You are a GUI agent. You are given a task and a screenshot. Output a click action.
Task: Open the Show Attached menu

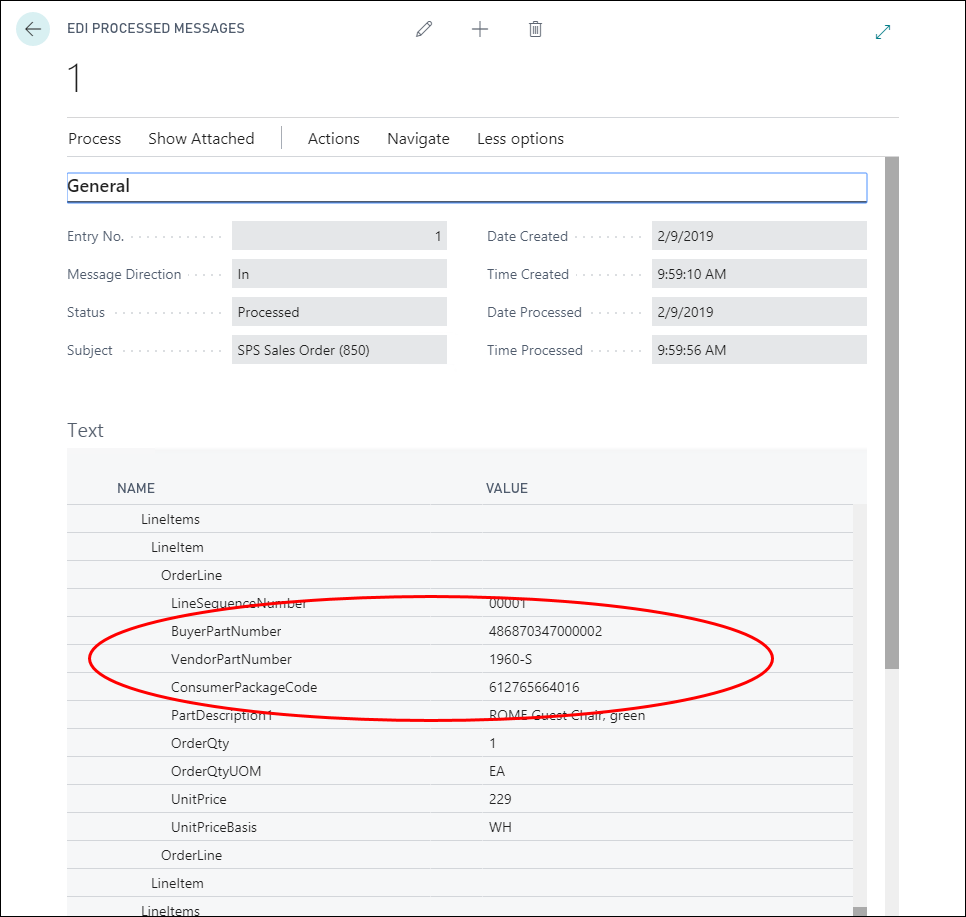click(201, 139)
